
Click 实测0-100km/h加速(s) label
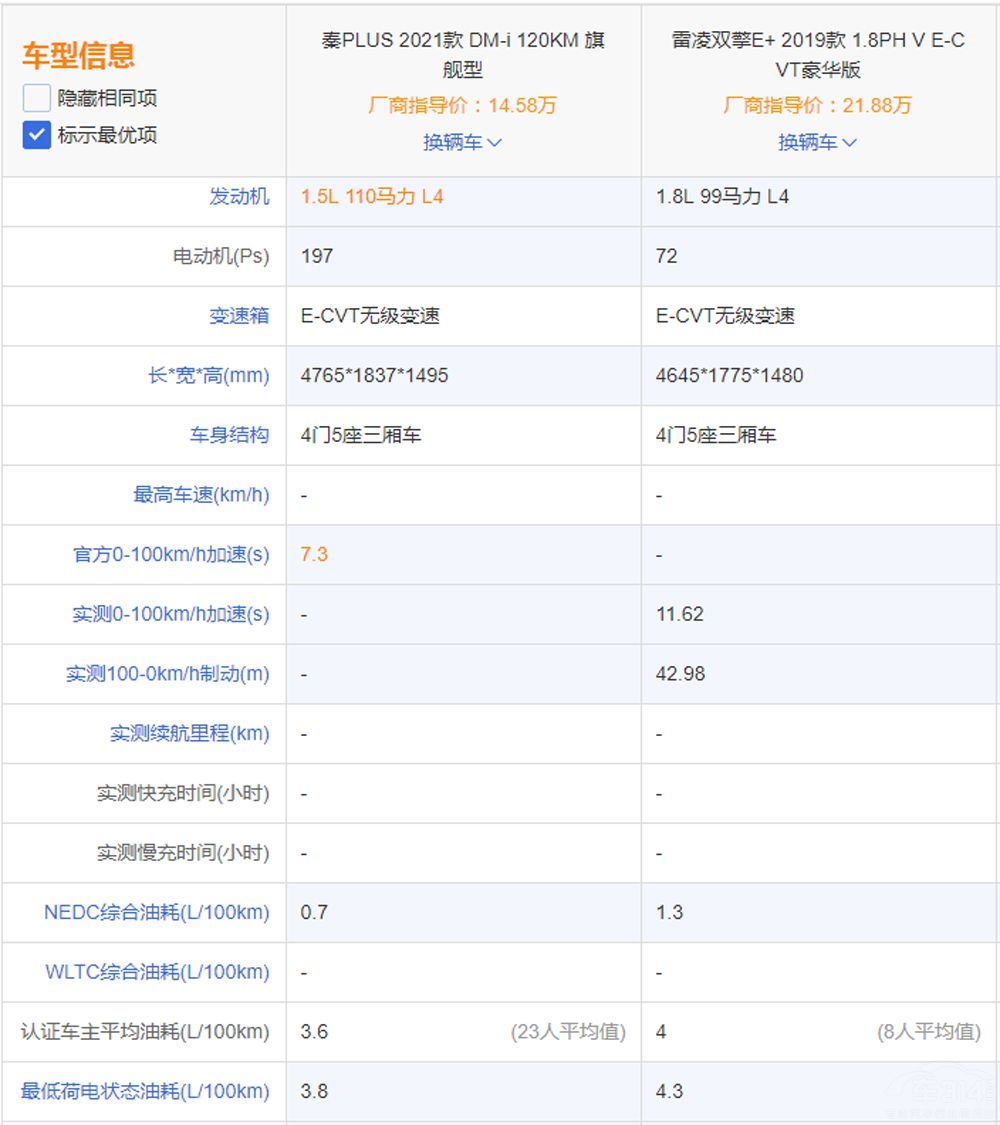pyautogui.click(x=170, y=614)
